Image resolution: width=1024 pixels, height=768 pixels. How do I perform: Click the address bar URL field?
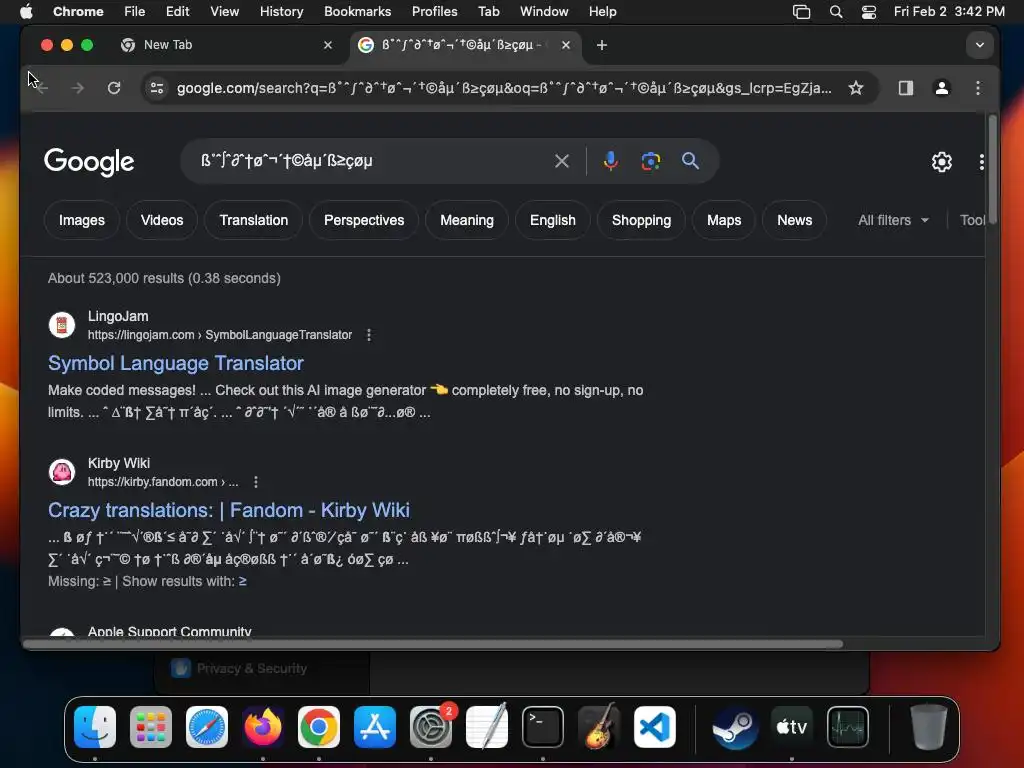point(504,88)
